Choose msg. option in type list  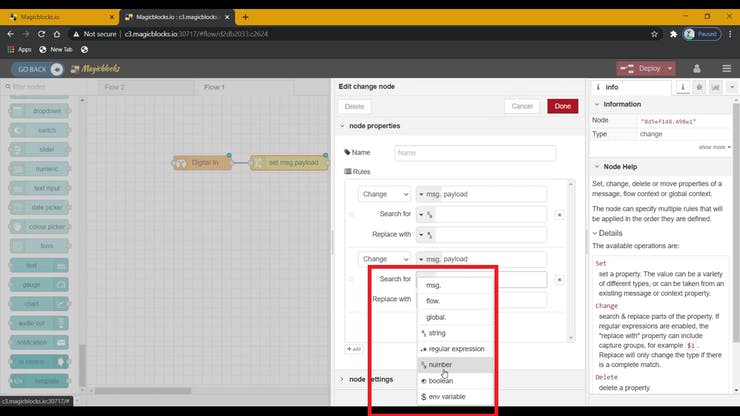[455, 285]
